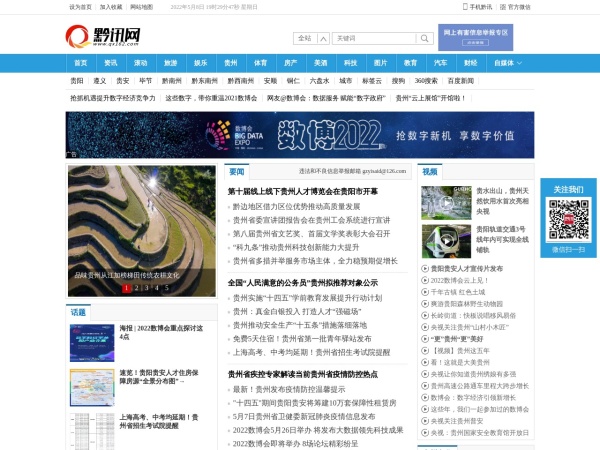
Task: Open article 5月7日贵州省卫健委新冠肺炎疫情信息发布
Action: (304, 416)
